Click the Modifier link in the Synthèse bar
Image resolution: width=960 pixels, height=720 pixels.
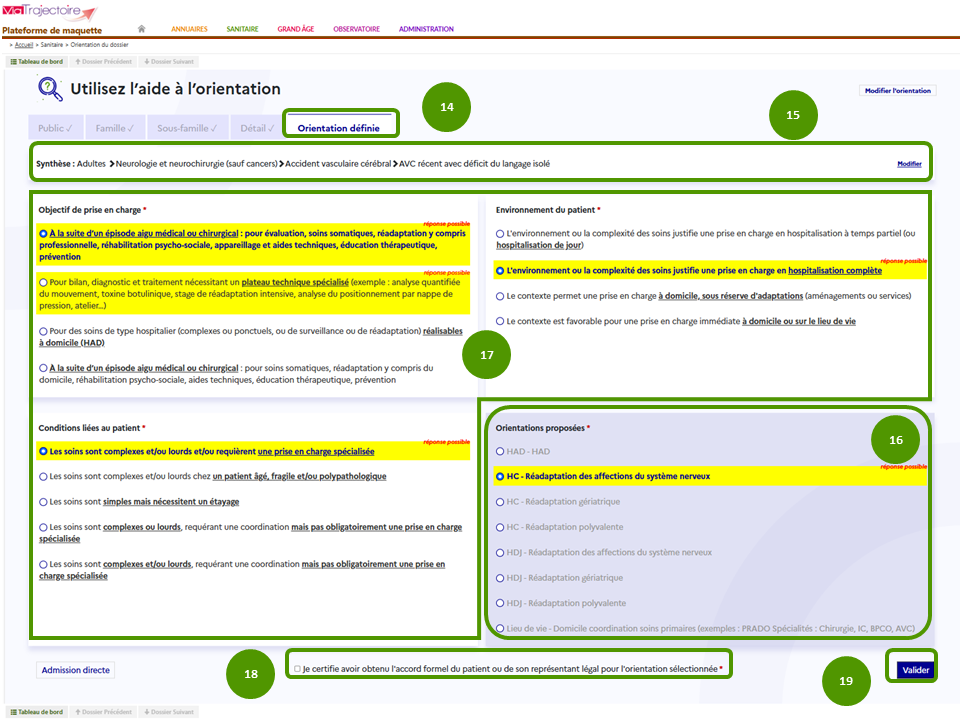[x=909, y=163]
